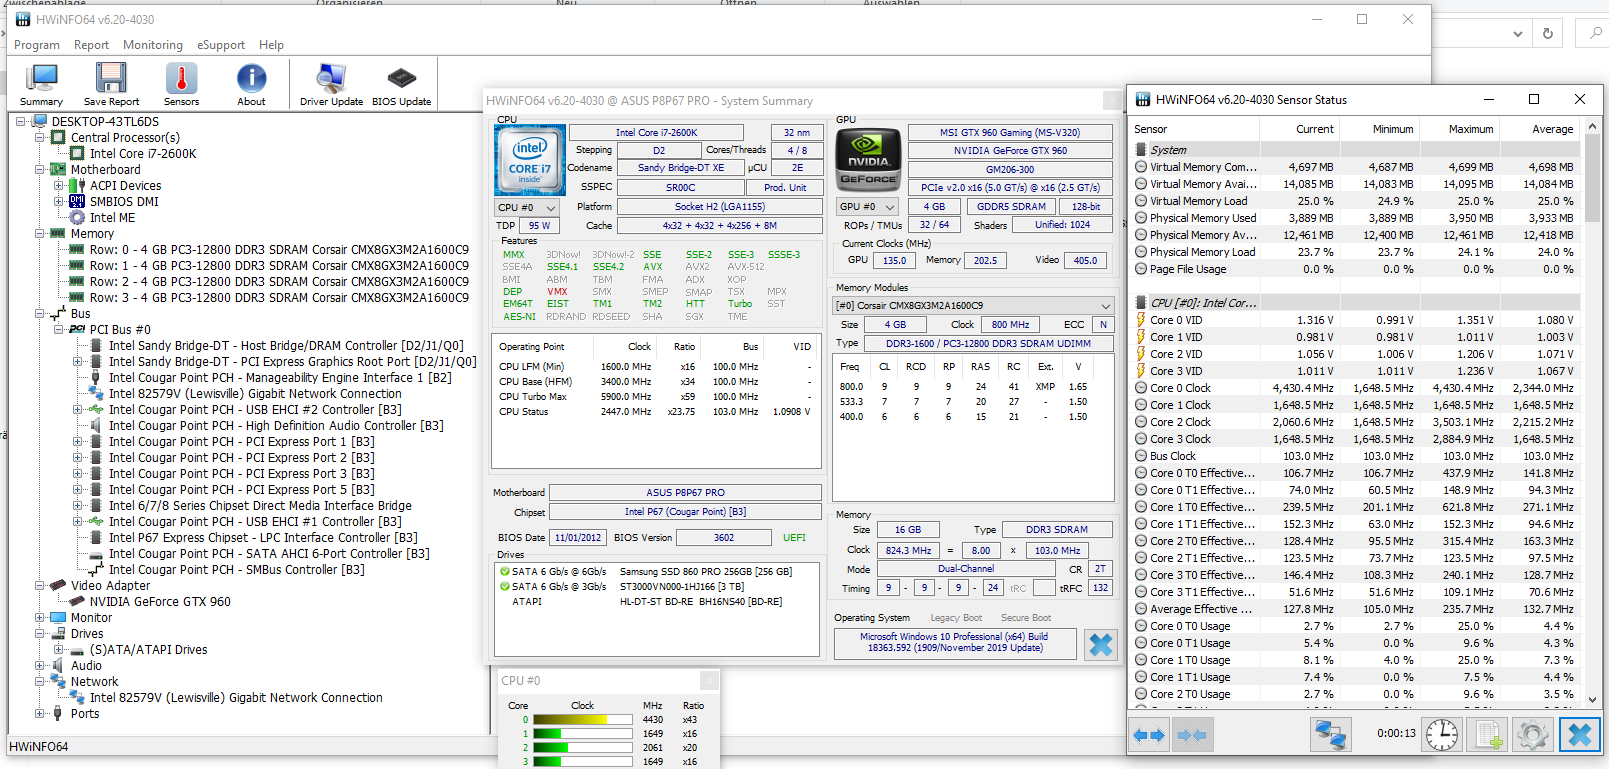Screen dimensions: 1609x769
Task: Click the Intel ME gear icon in tree
Action: point(77,218)
